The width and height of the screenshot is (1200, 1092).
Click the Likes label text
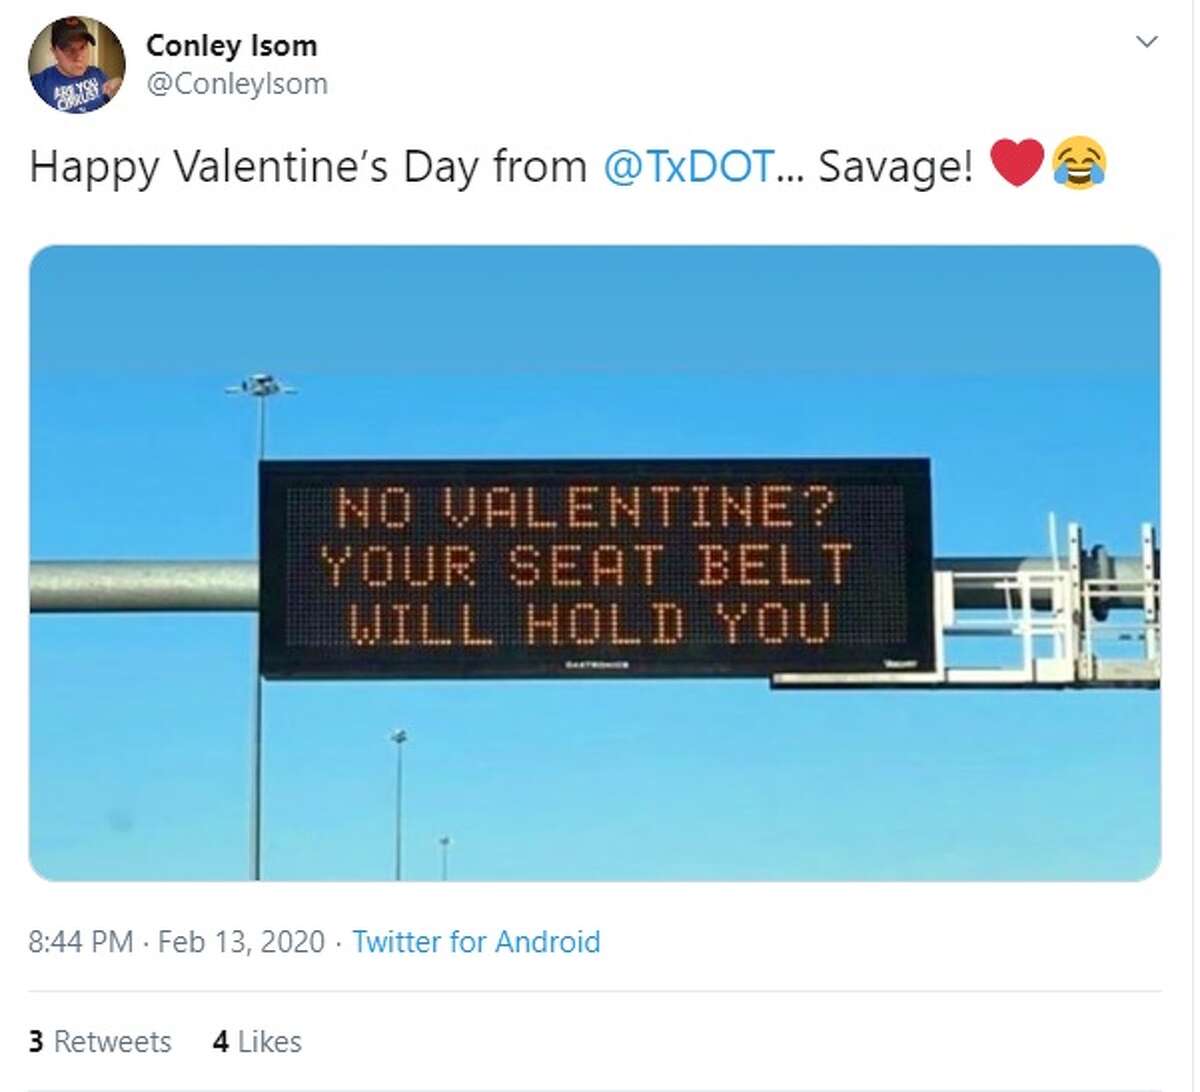tap(272, 1041)
